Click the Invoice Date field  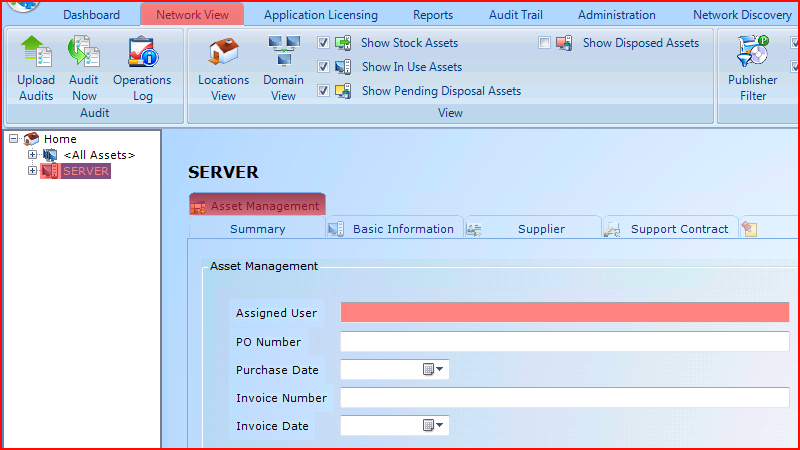[394, 426]
